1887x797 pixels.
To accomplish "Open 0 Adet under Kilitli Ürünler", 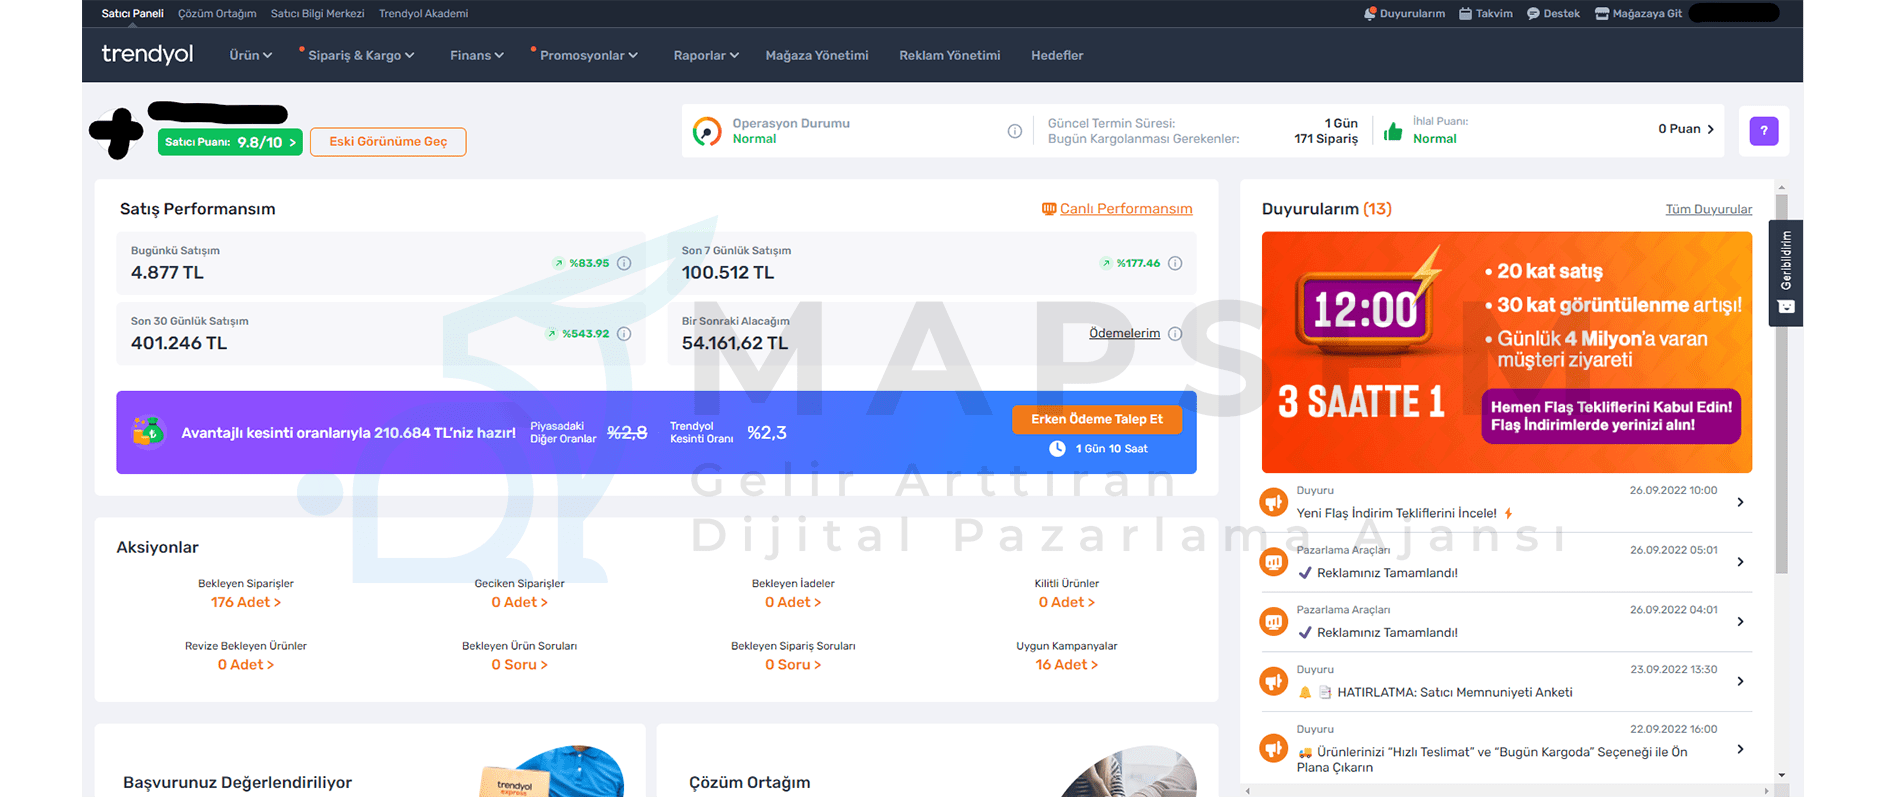I will [x=1066, y=602].
